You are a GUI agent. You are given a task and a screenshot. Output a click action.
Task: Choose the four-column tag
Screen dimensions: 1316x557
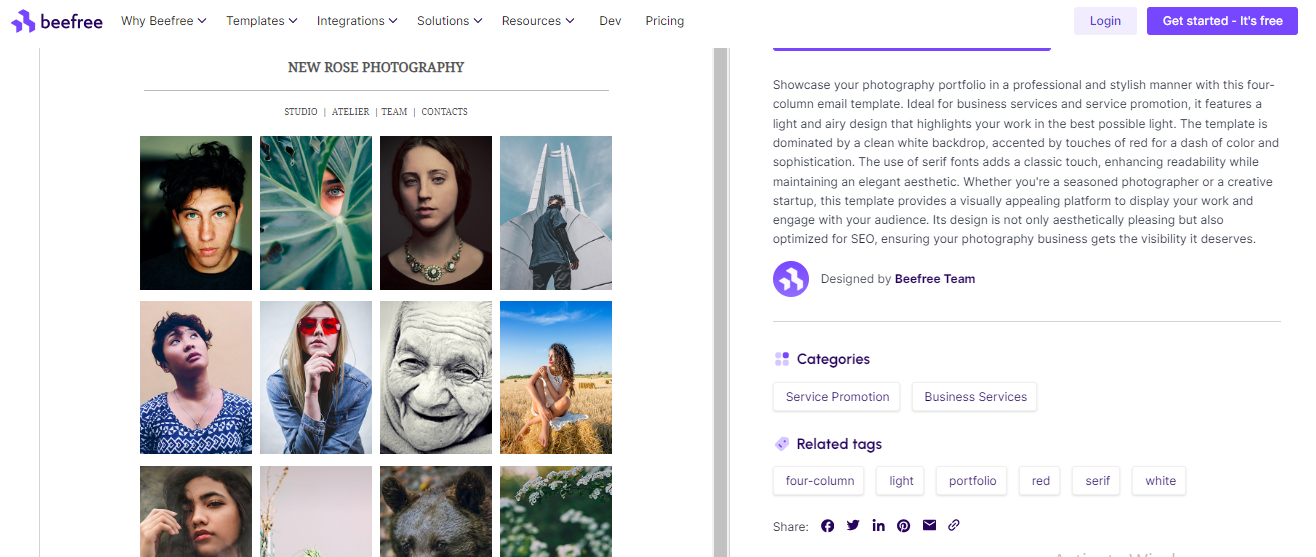tap(820, 481)
